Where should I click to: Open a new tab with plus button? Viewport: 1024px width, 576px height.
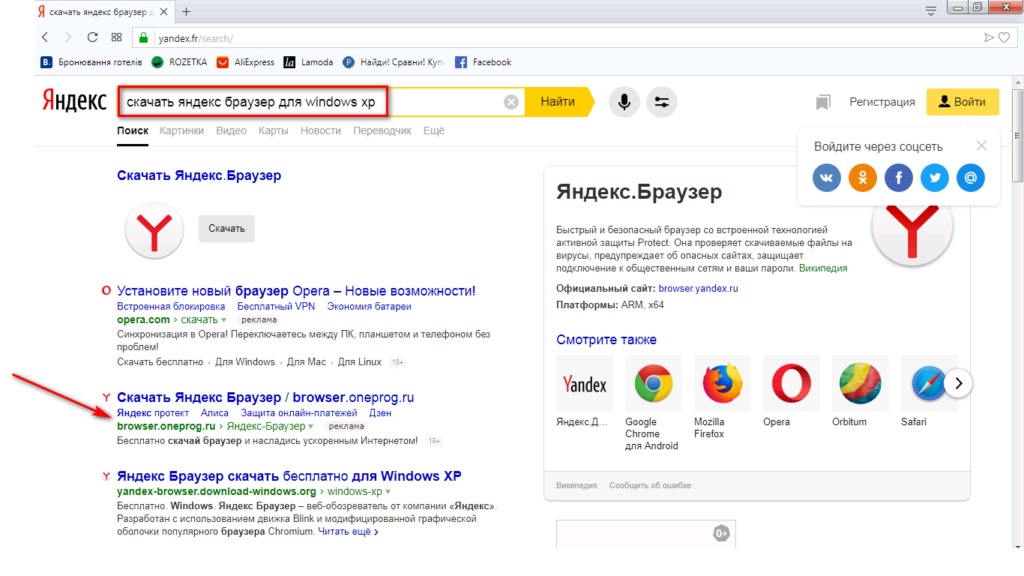click(186, 11)
